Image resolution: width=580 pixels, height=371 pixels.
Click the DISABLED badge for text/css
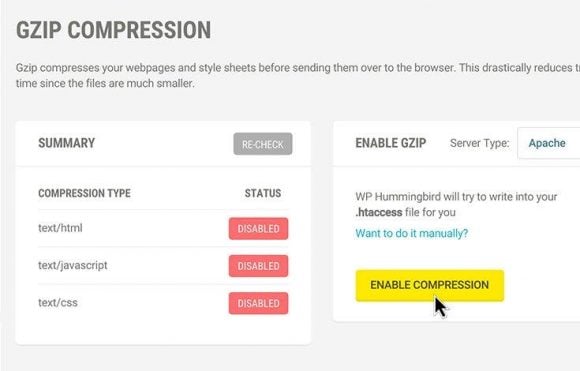[x=259, y=303]
